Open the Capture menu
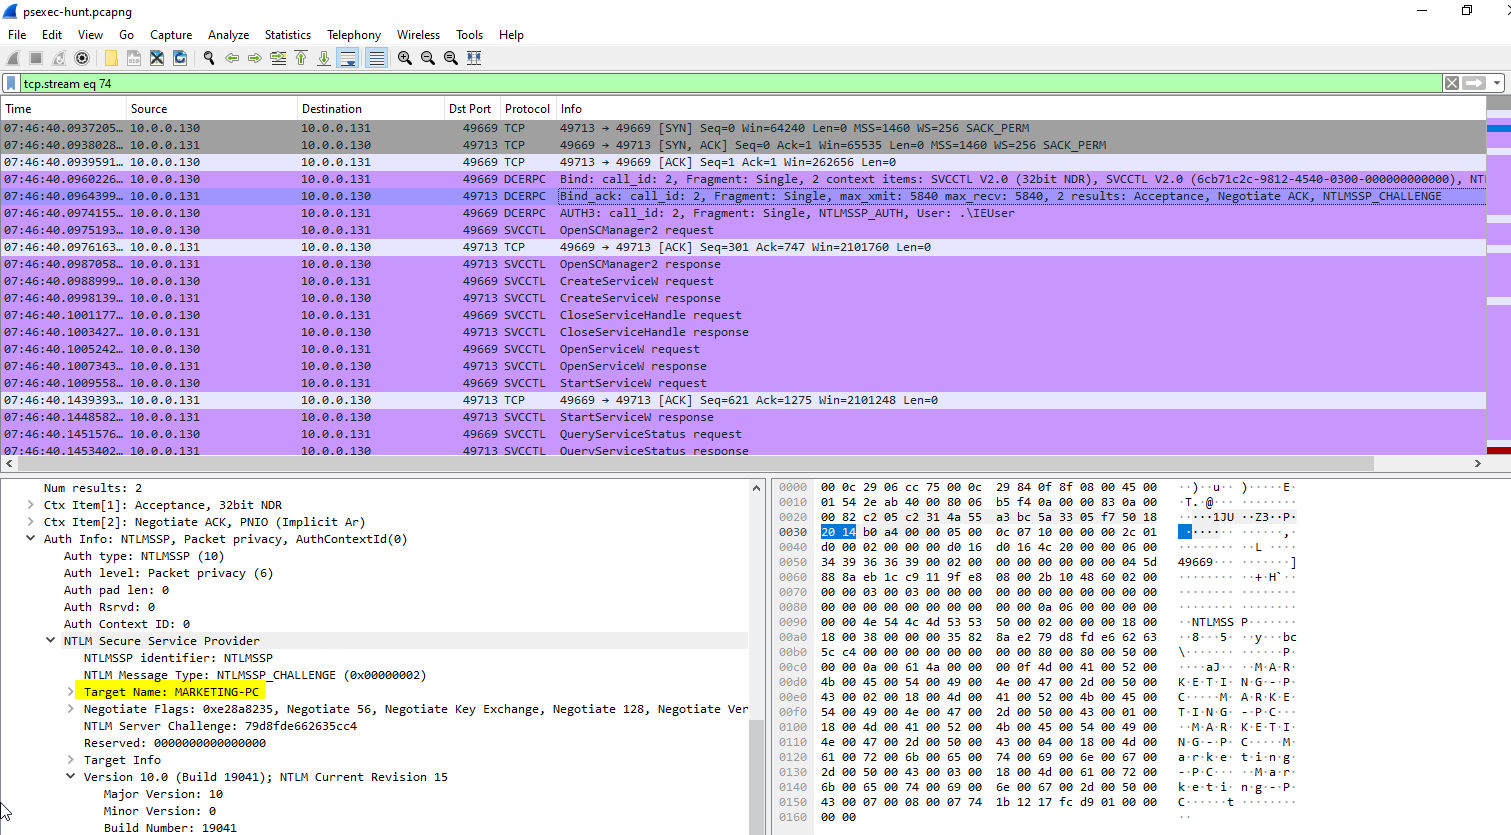The width and height of the screenshot is (1511, 835). click(171, 35)
